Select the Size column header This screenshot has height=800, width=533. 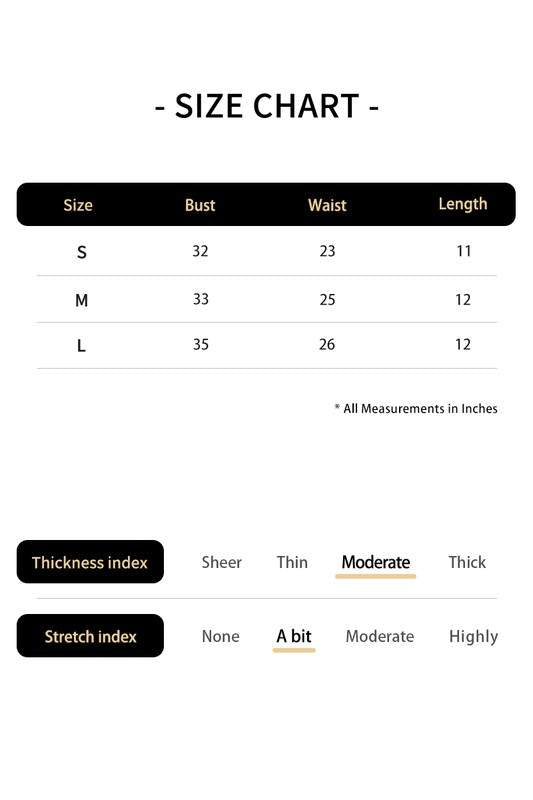(x=78, y=205)
